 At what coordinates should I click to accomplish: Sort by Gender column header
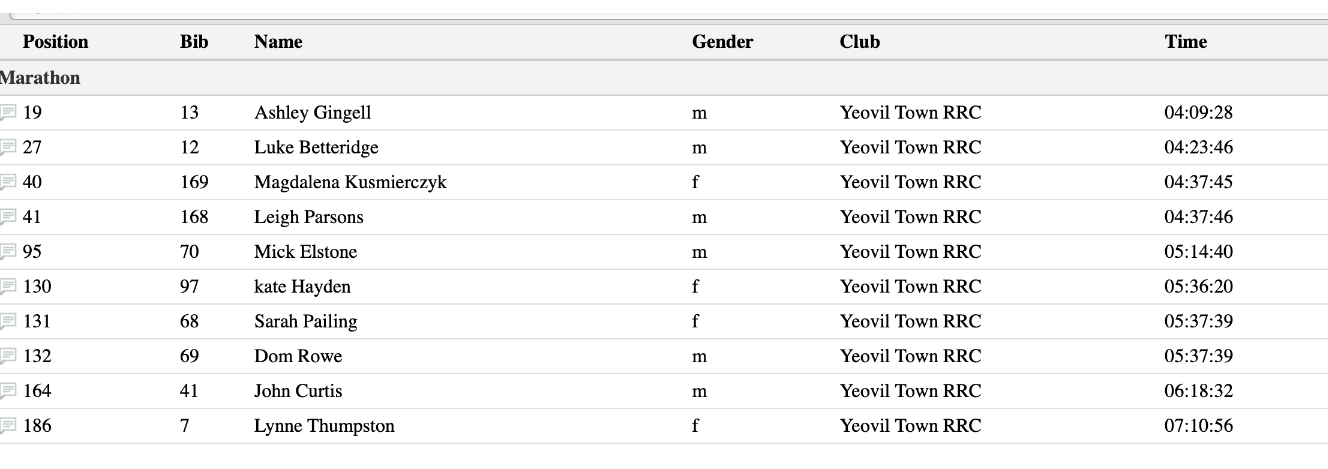(722, 42)
